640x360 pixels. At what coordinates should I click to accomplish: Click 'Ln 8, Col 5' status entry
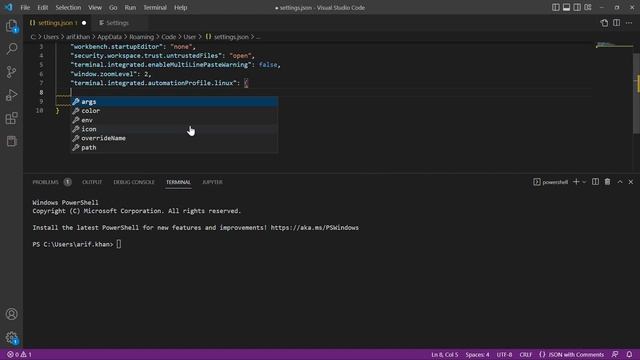[444, 354]
